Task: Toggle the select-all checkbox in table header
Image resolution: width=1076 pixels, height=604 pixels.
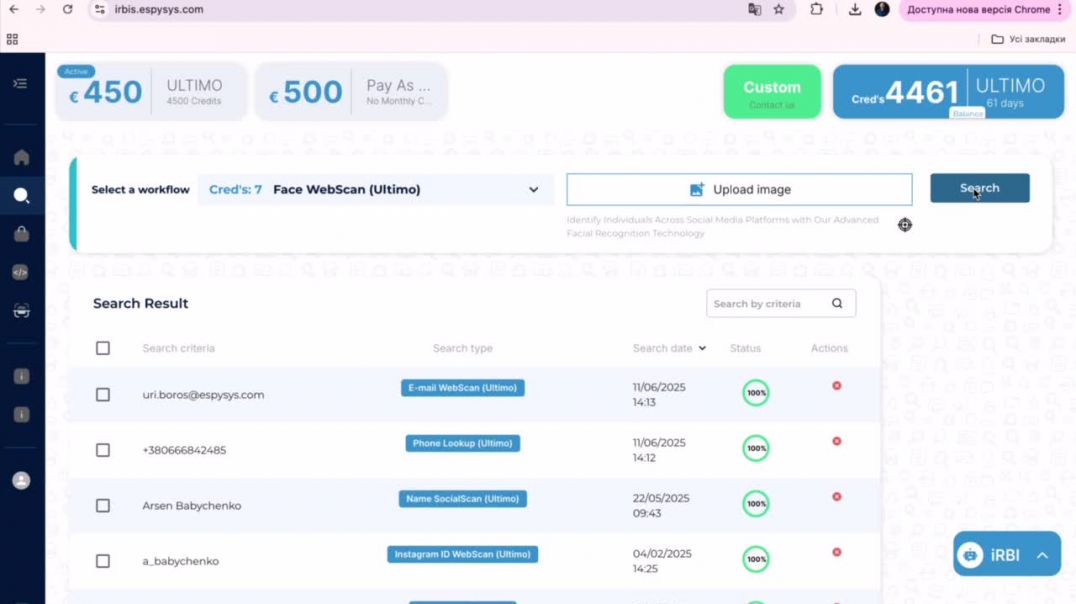Action: tap(103, 348)
